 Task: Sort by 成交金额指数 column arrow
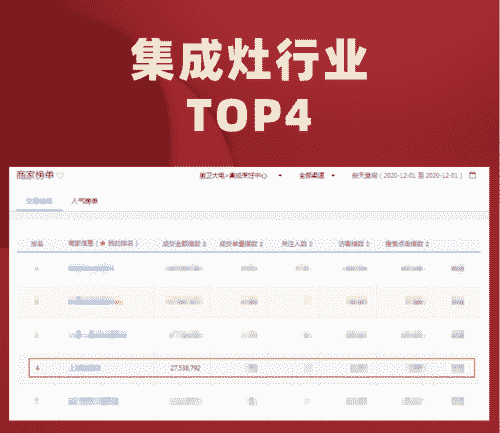pyautogui.click(x=204, y=244)
